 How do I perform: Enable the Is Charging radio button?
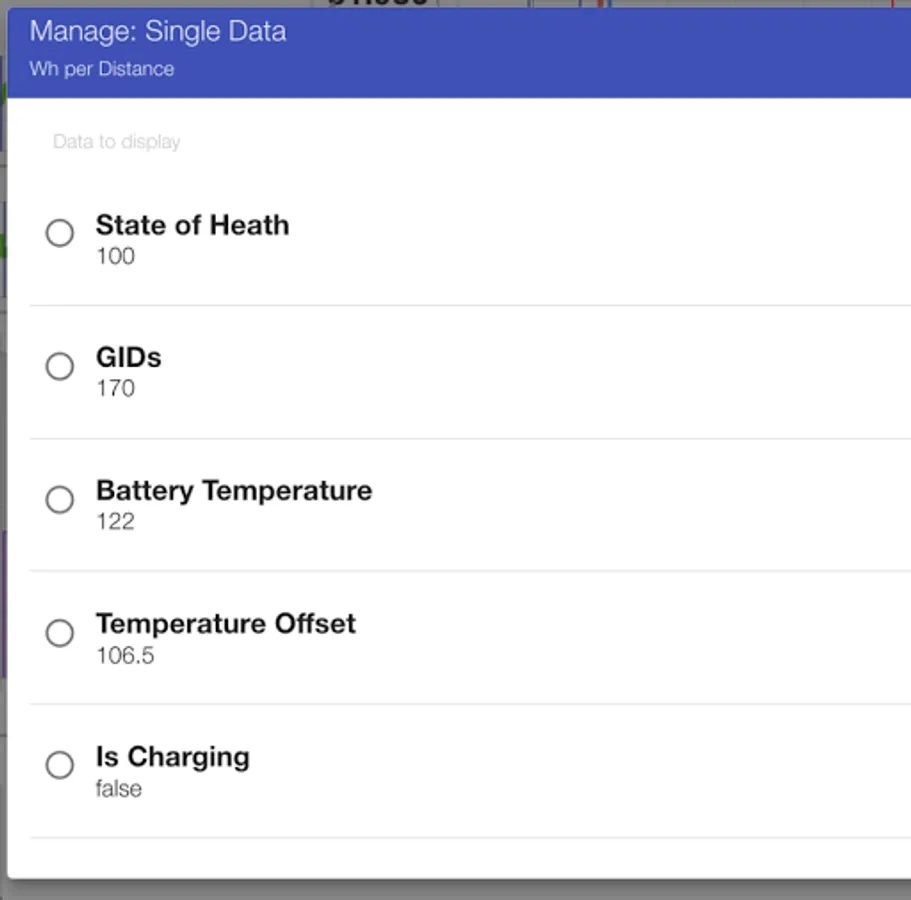(x=60, y=765)
